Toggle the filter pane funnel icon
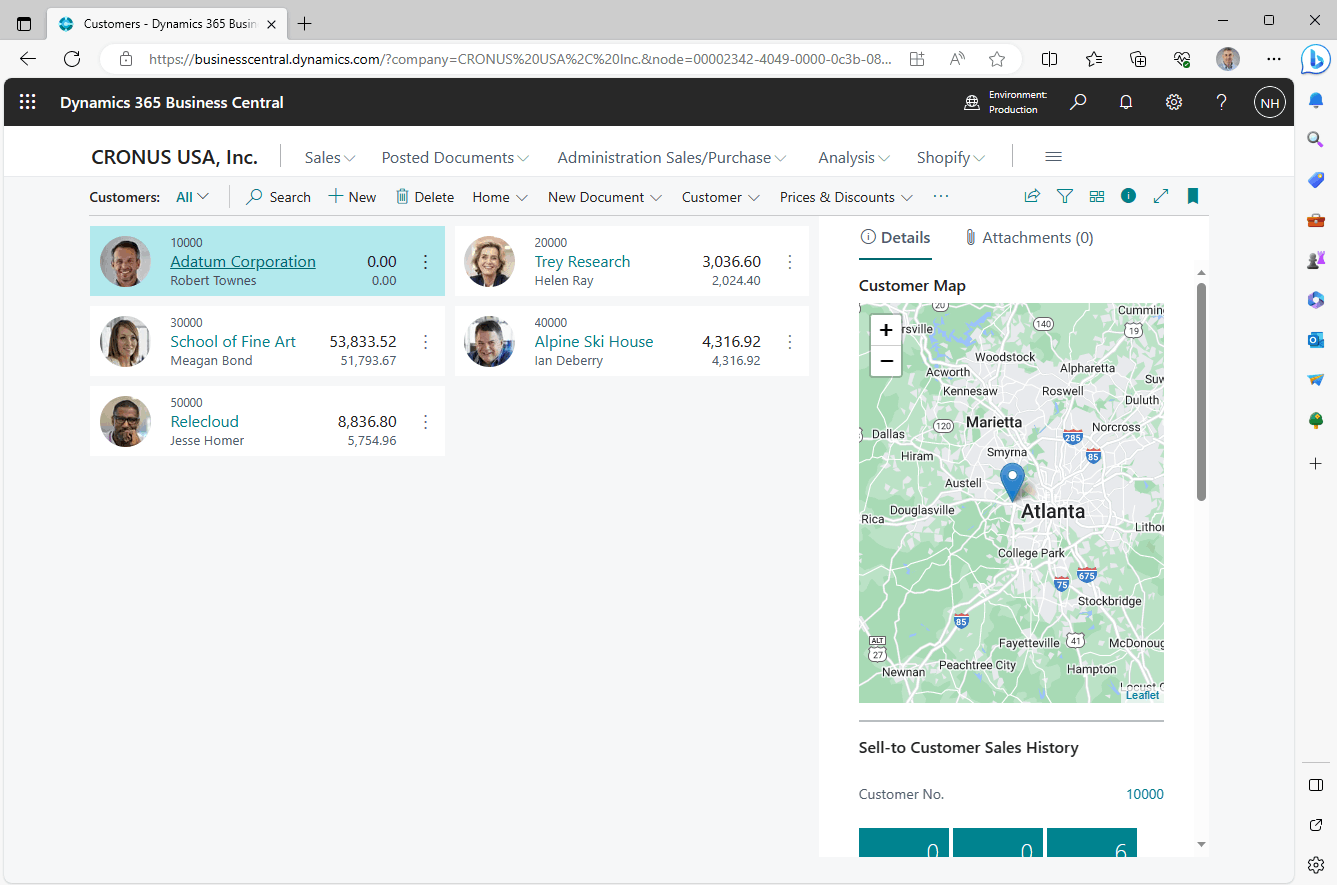The image size is (1337, 885). [x=1065, y=197]
